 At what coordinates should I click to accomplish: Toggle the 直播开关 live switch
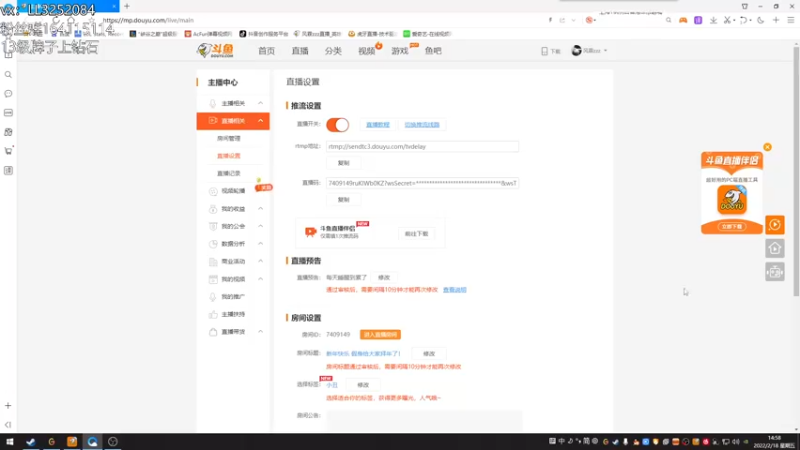coord(337,124)
